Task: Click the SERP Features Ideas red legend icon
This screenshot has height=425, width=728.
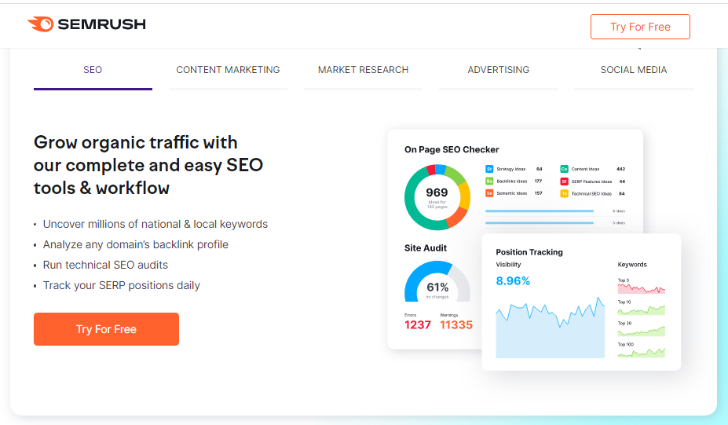Action: 564,181
